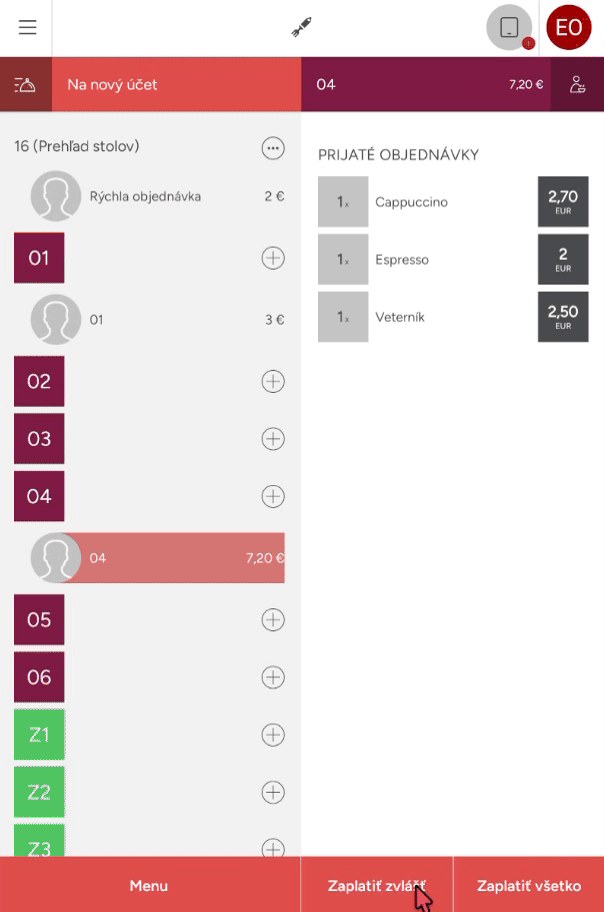The height and width of the screenshot is (912, 604).
Task: Open the hamburger menu
Action: click(27, 28)
